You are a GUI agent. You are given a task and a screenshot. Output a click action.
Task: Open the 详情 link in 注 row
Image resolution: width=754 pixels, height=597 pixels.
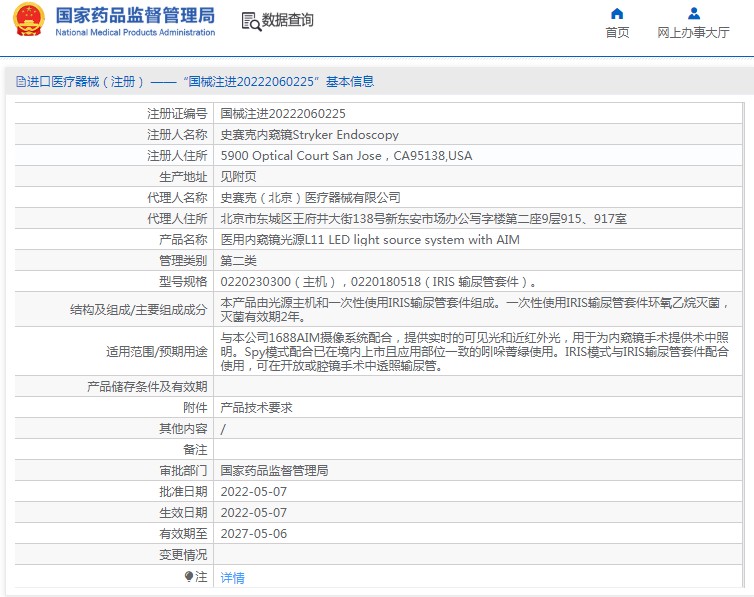click(x=232, y=577)
